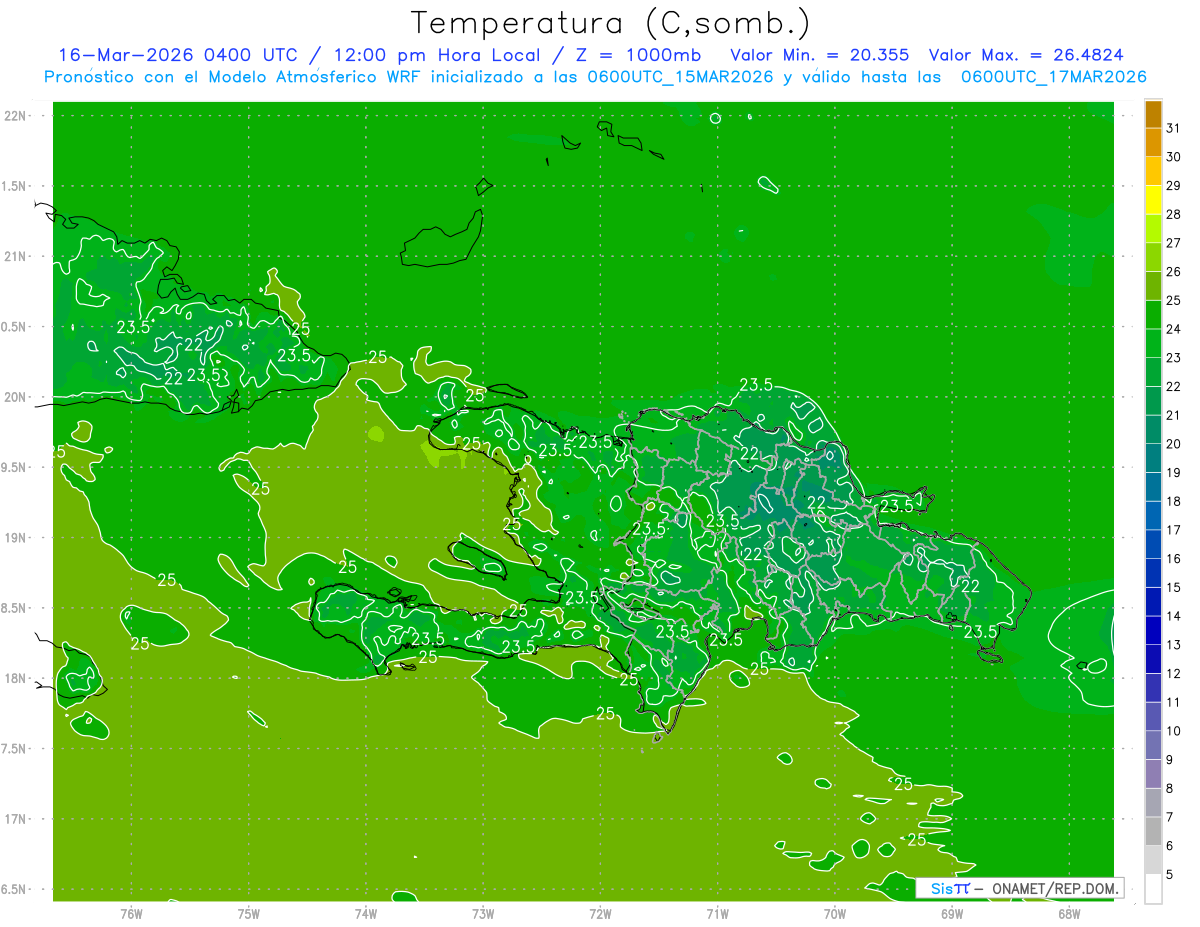
Task: Click the "75W" longitude axis label
Action: click(249, 914)
